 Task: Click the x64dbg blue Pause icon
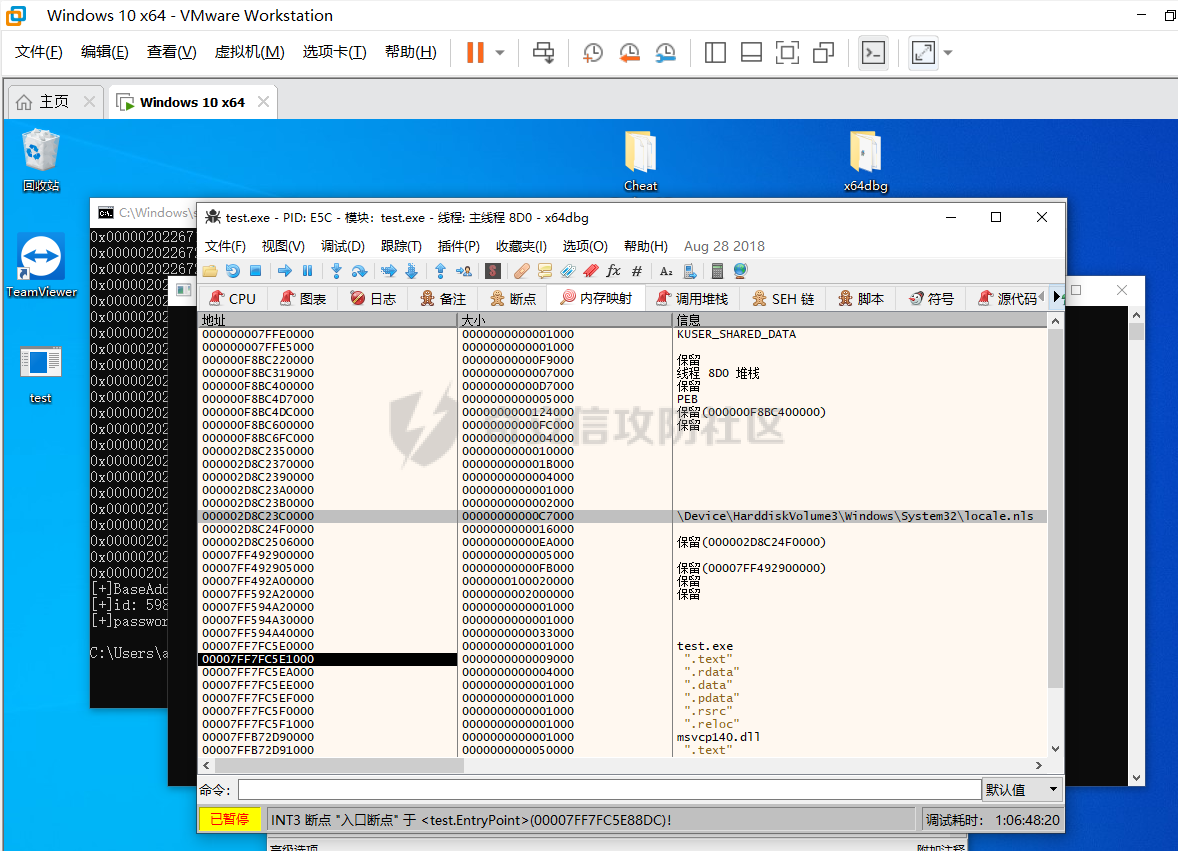pyautogui.click(x=307, y=270)
